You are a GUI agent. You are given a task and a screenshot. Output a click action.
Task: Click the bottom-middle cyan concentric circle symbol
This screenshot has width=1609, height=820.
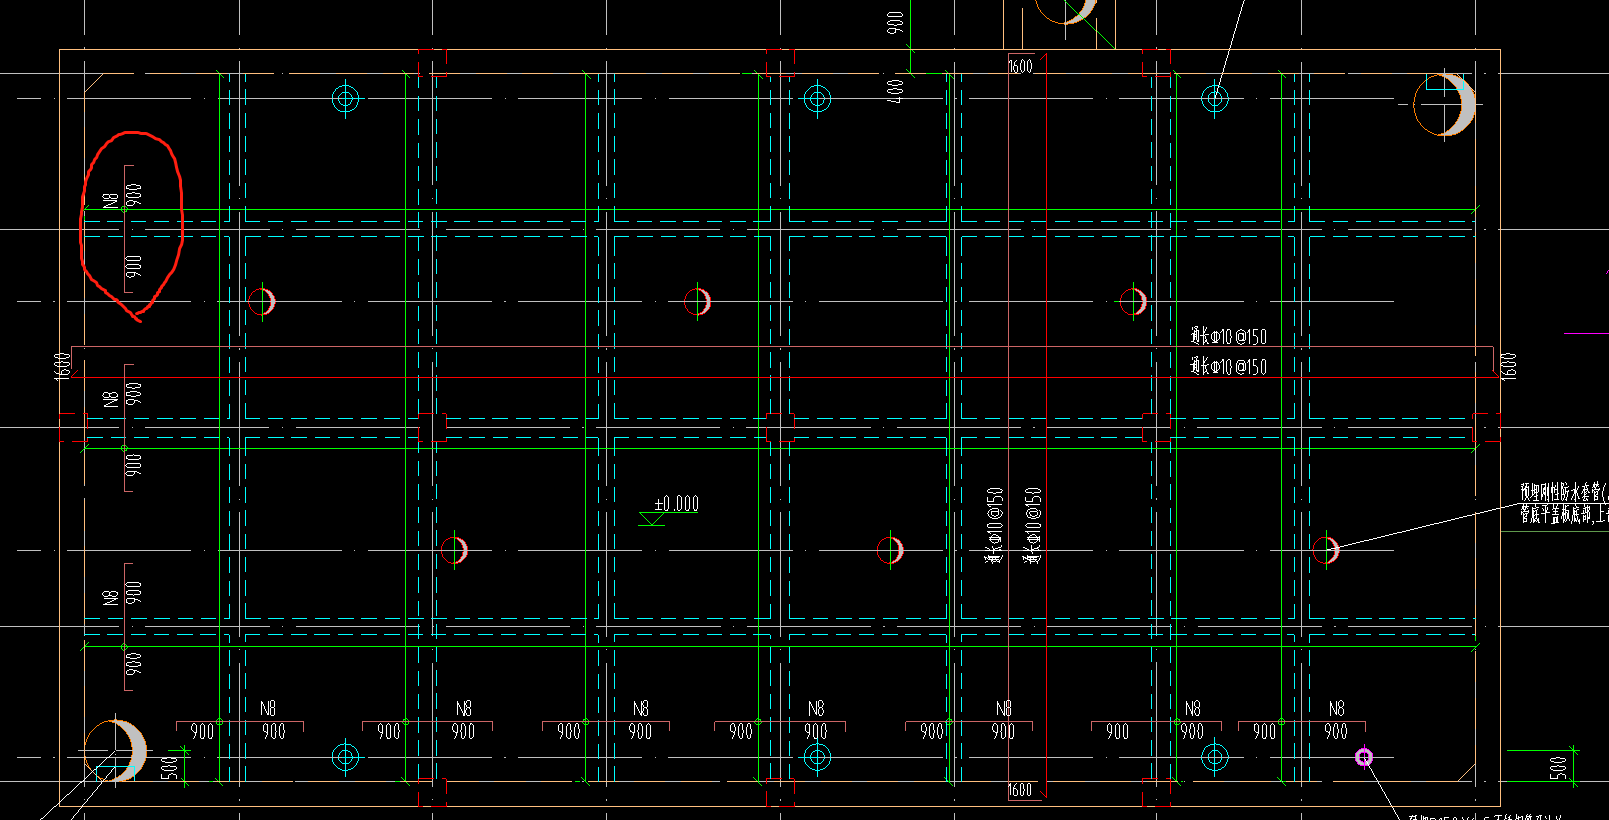coord(817,757)
